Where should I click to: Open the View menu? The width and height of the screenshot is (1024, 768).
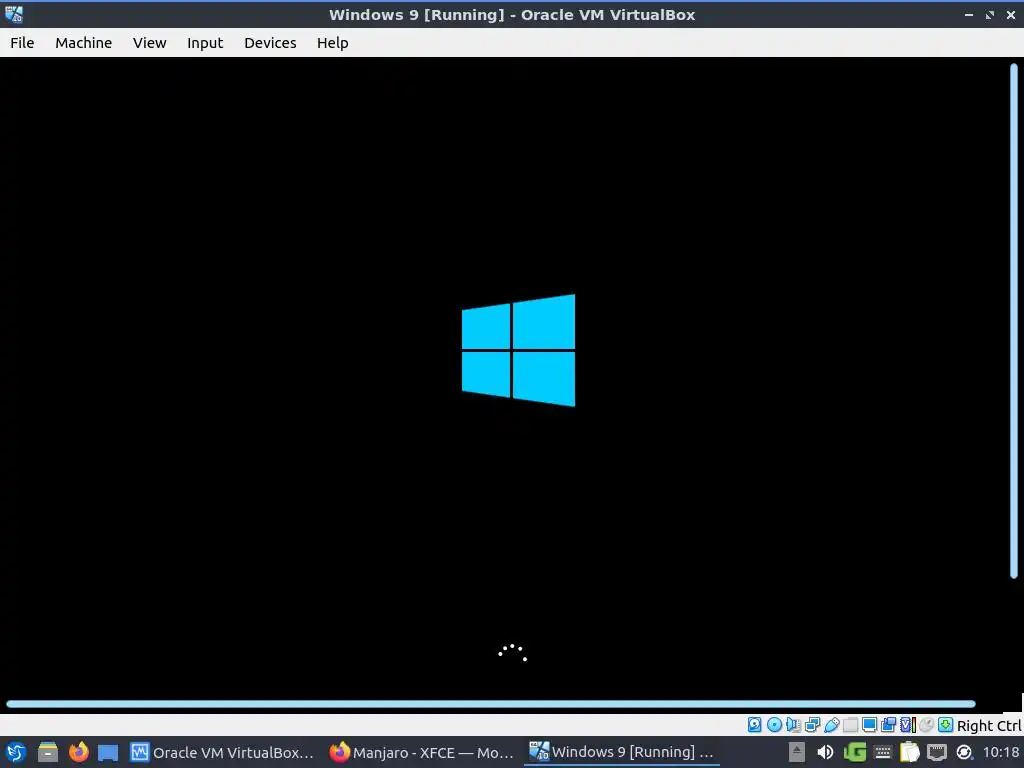click(x=150, y=43)
